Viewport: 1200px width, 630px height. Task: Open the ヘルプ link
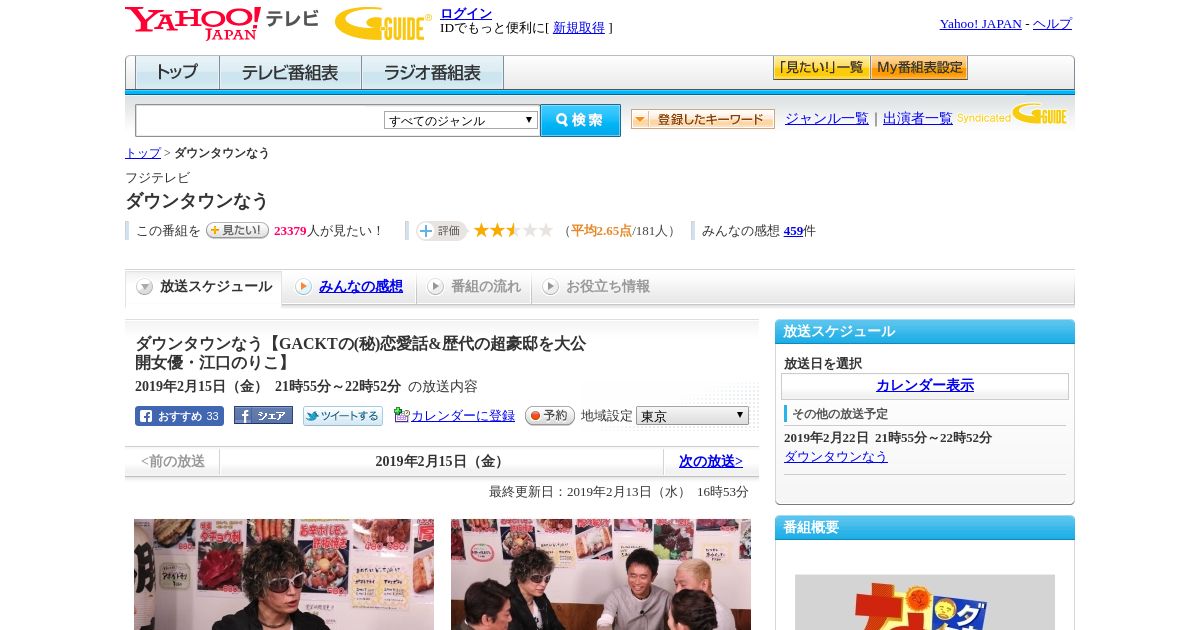1052,23
